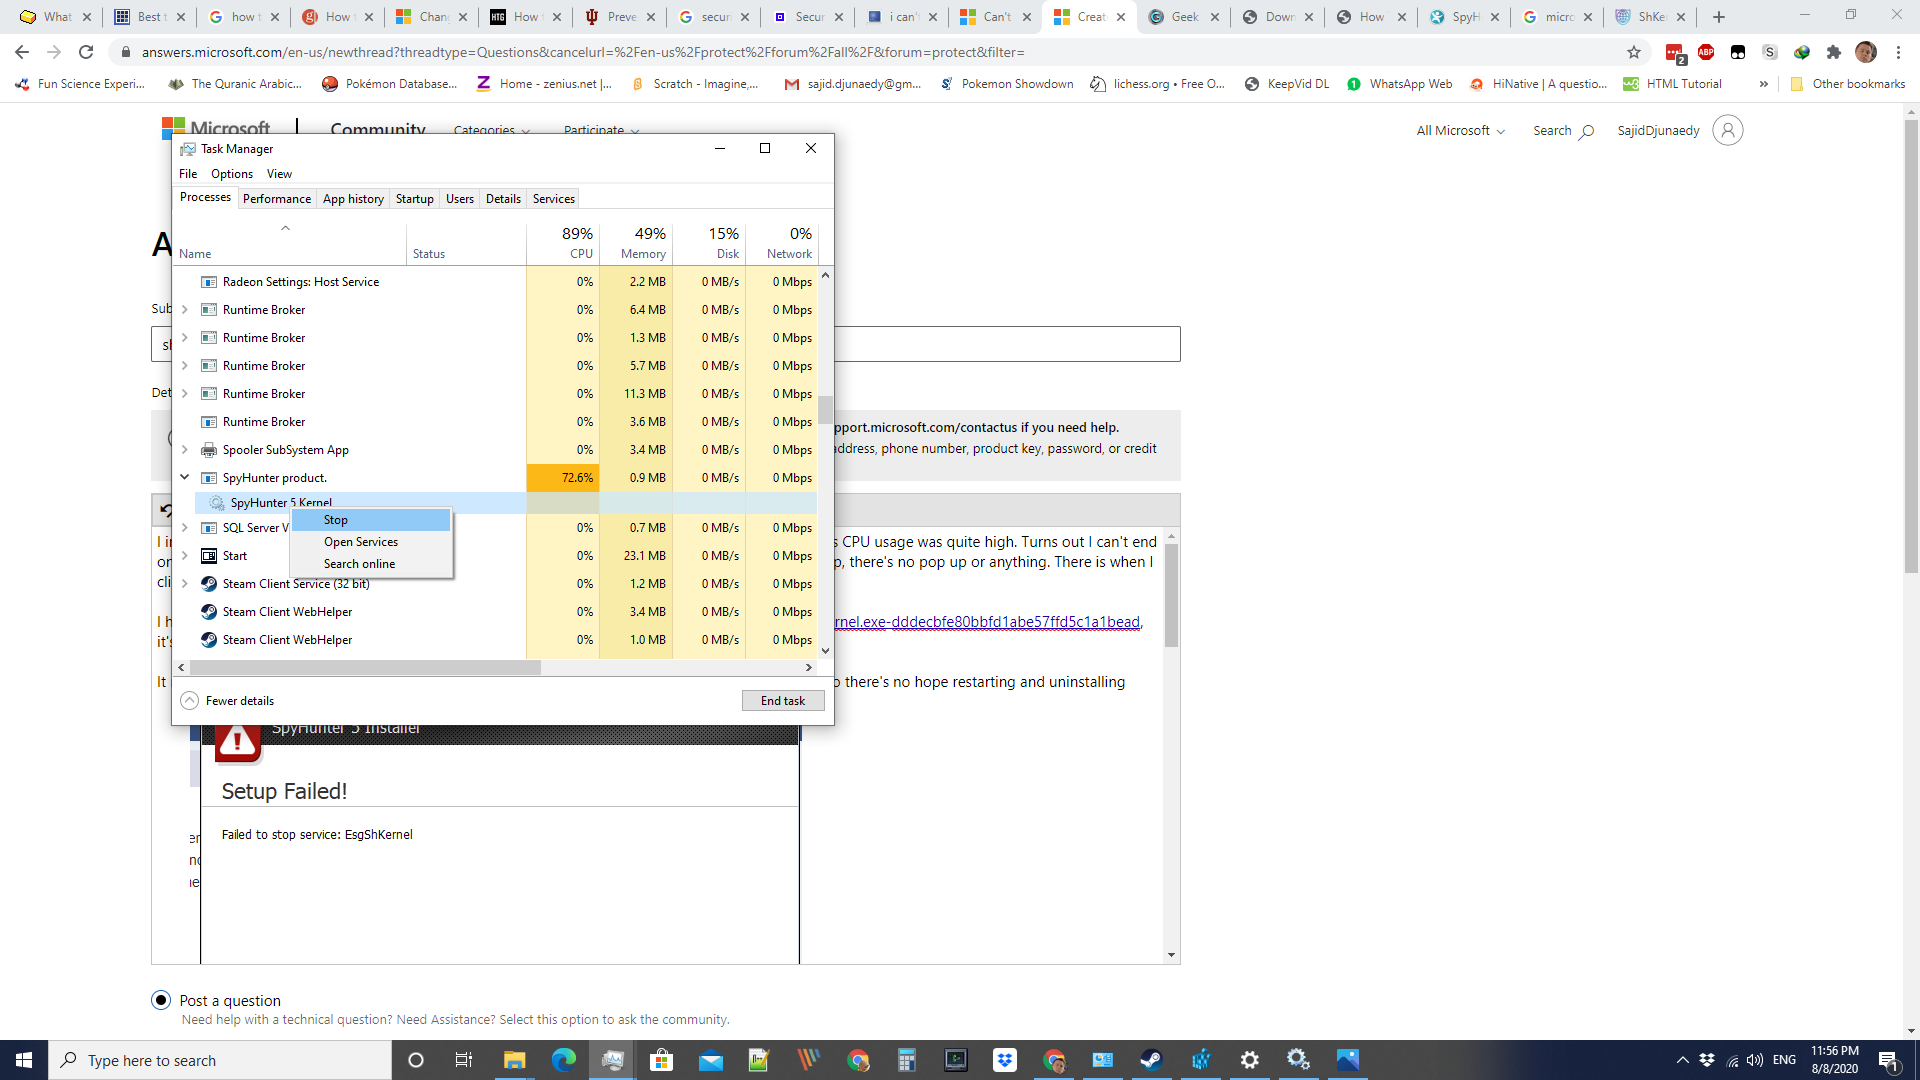Viewport: 1920px width, 1080px height.
Task: Switch to the Startup tab
Action: 414,199
